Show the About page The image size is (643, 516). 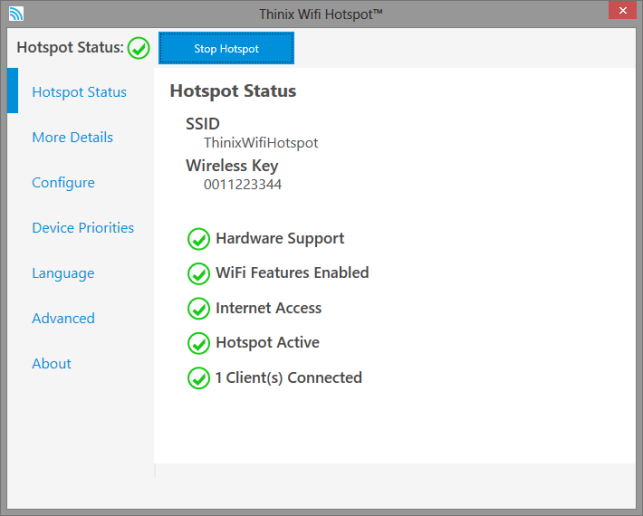click(x=51, y=364)
